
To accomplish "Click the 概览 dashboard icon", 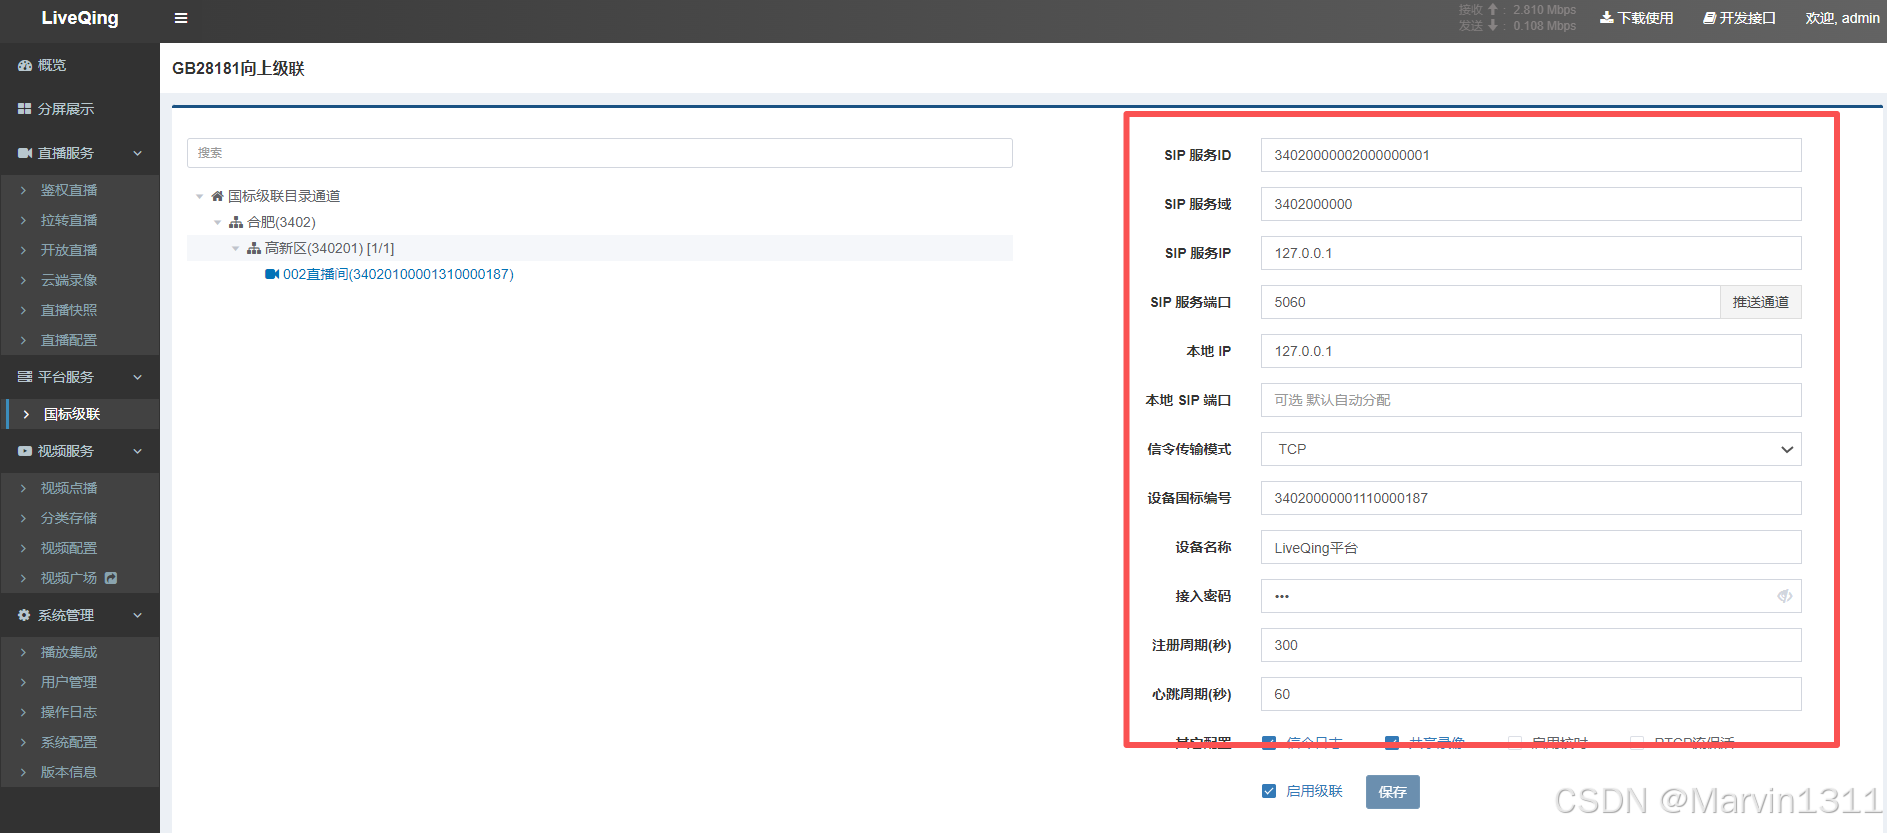I will 25,65.
